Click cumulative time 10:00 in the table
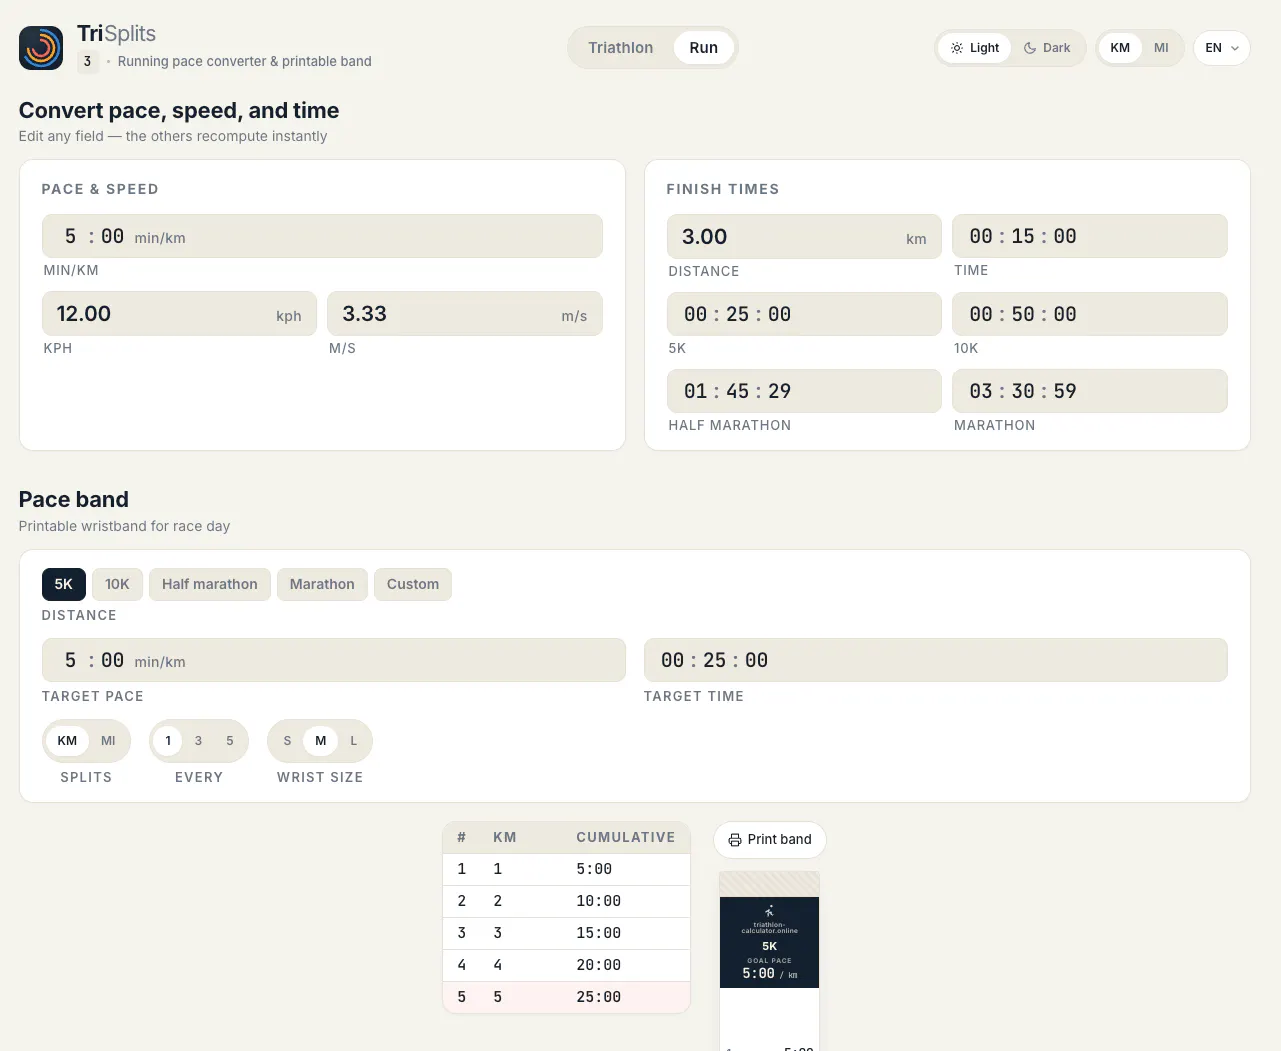Image resolution: width=1281 pixels, height=1051 pixels. [598, 901]
